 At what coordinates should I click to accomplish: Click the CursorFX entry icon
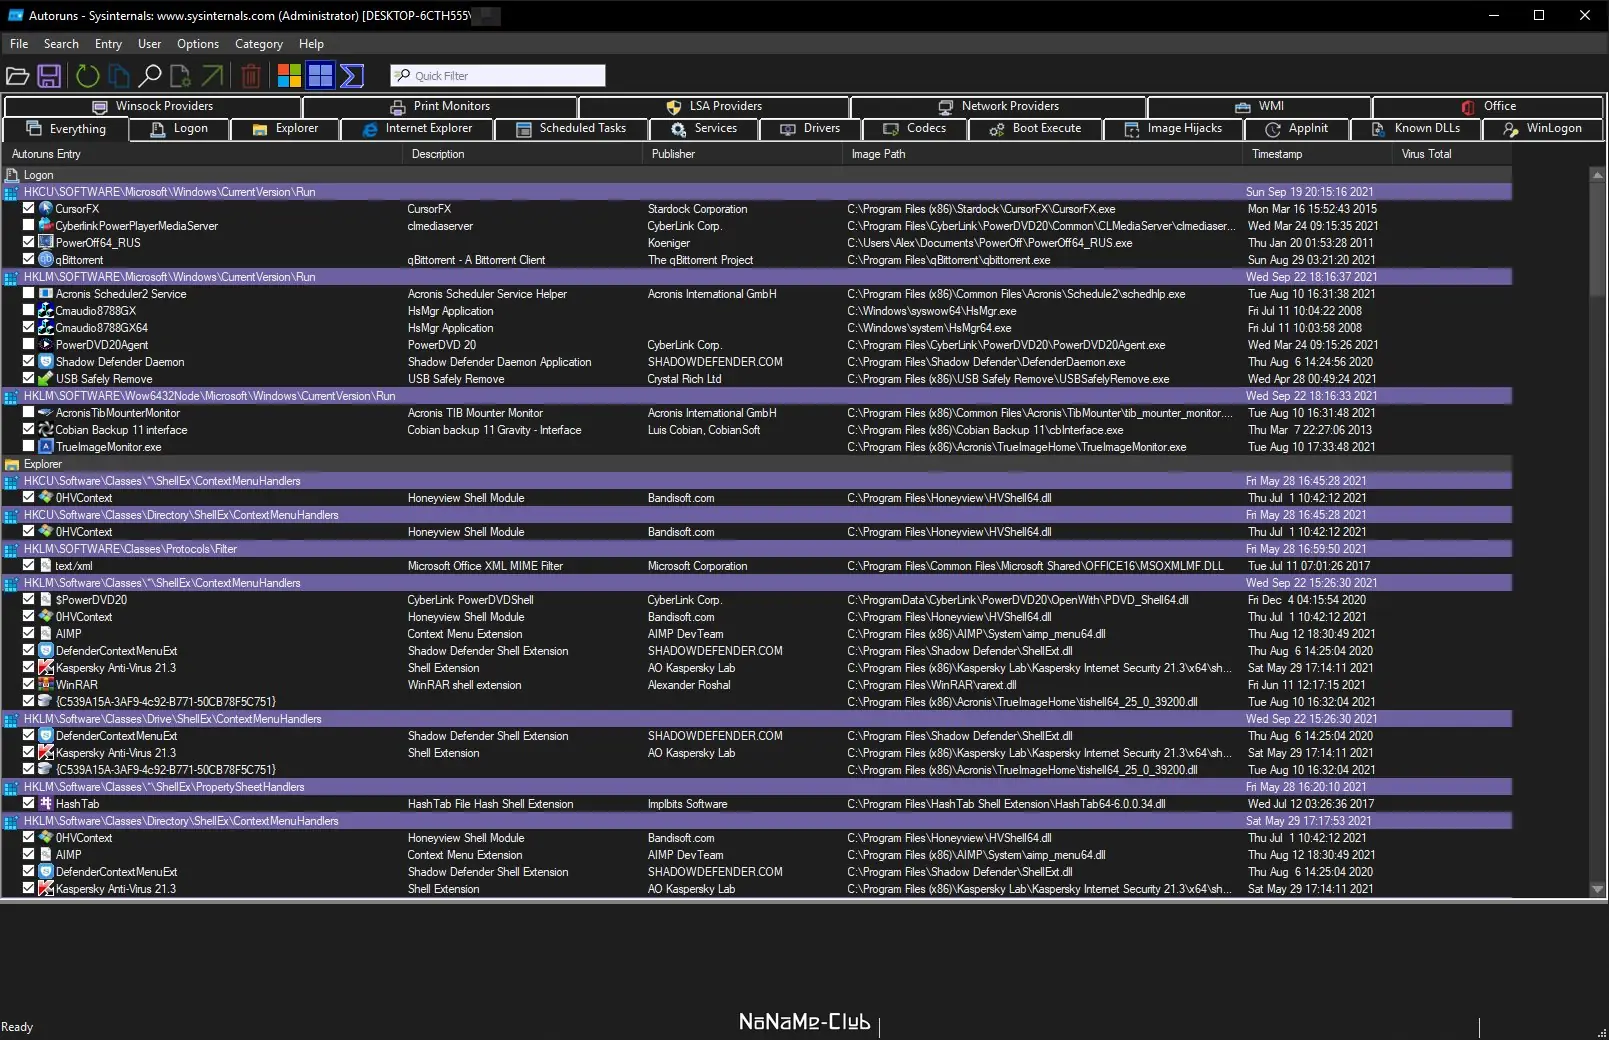click(45, 209)
